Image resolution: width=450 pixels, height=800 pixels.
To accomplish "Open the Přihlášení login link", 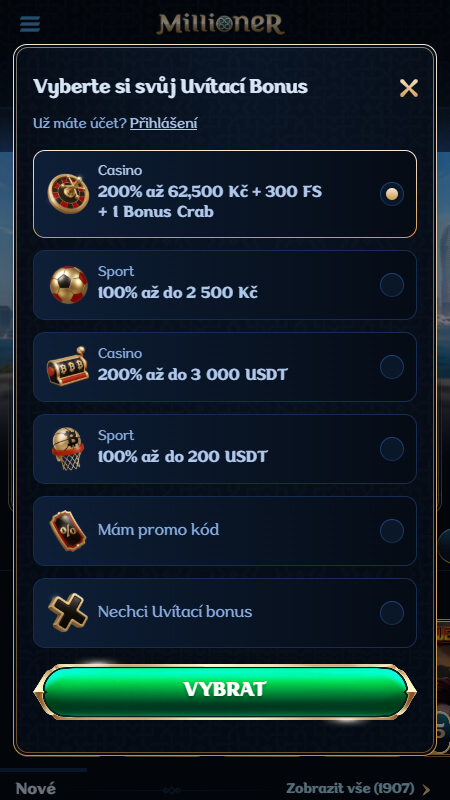I will (x=163, y=123).
